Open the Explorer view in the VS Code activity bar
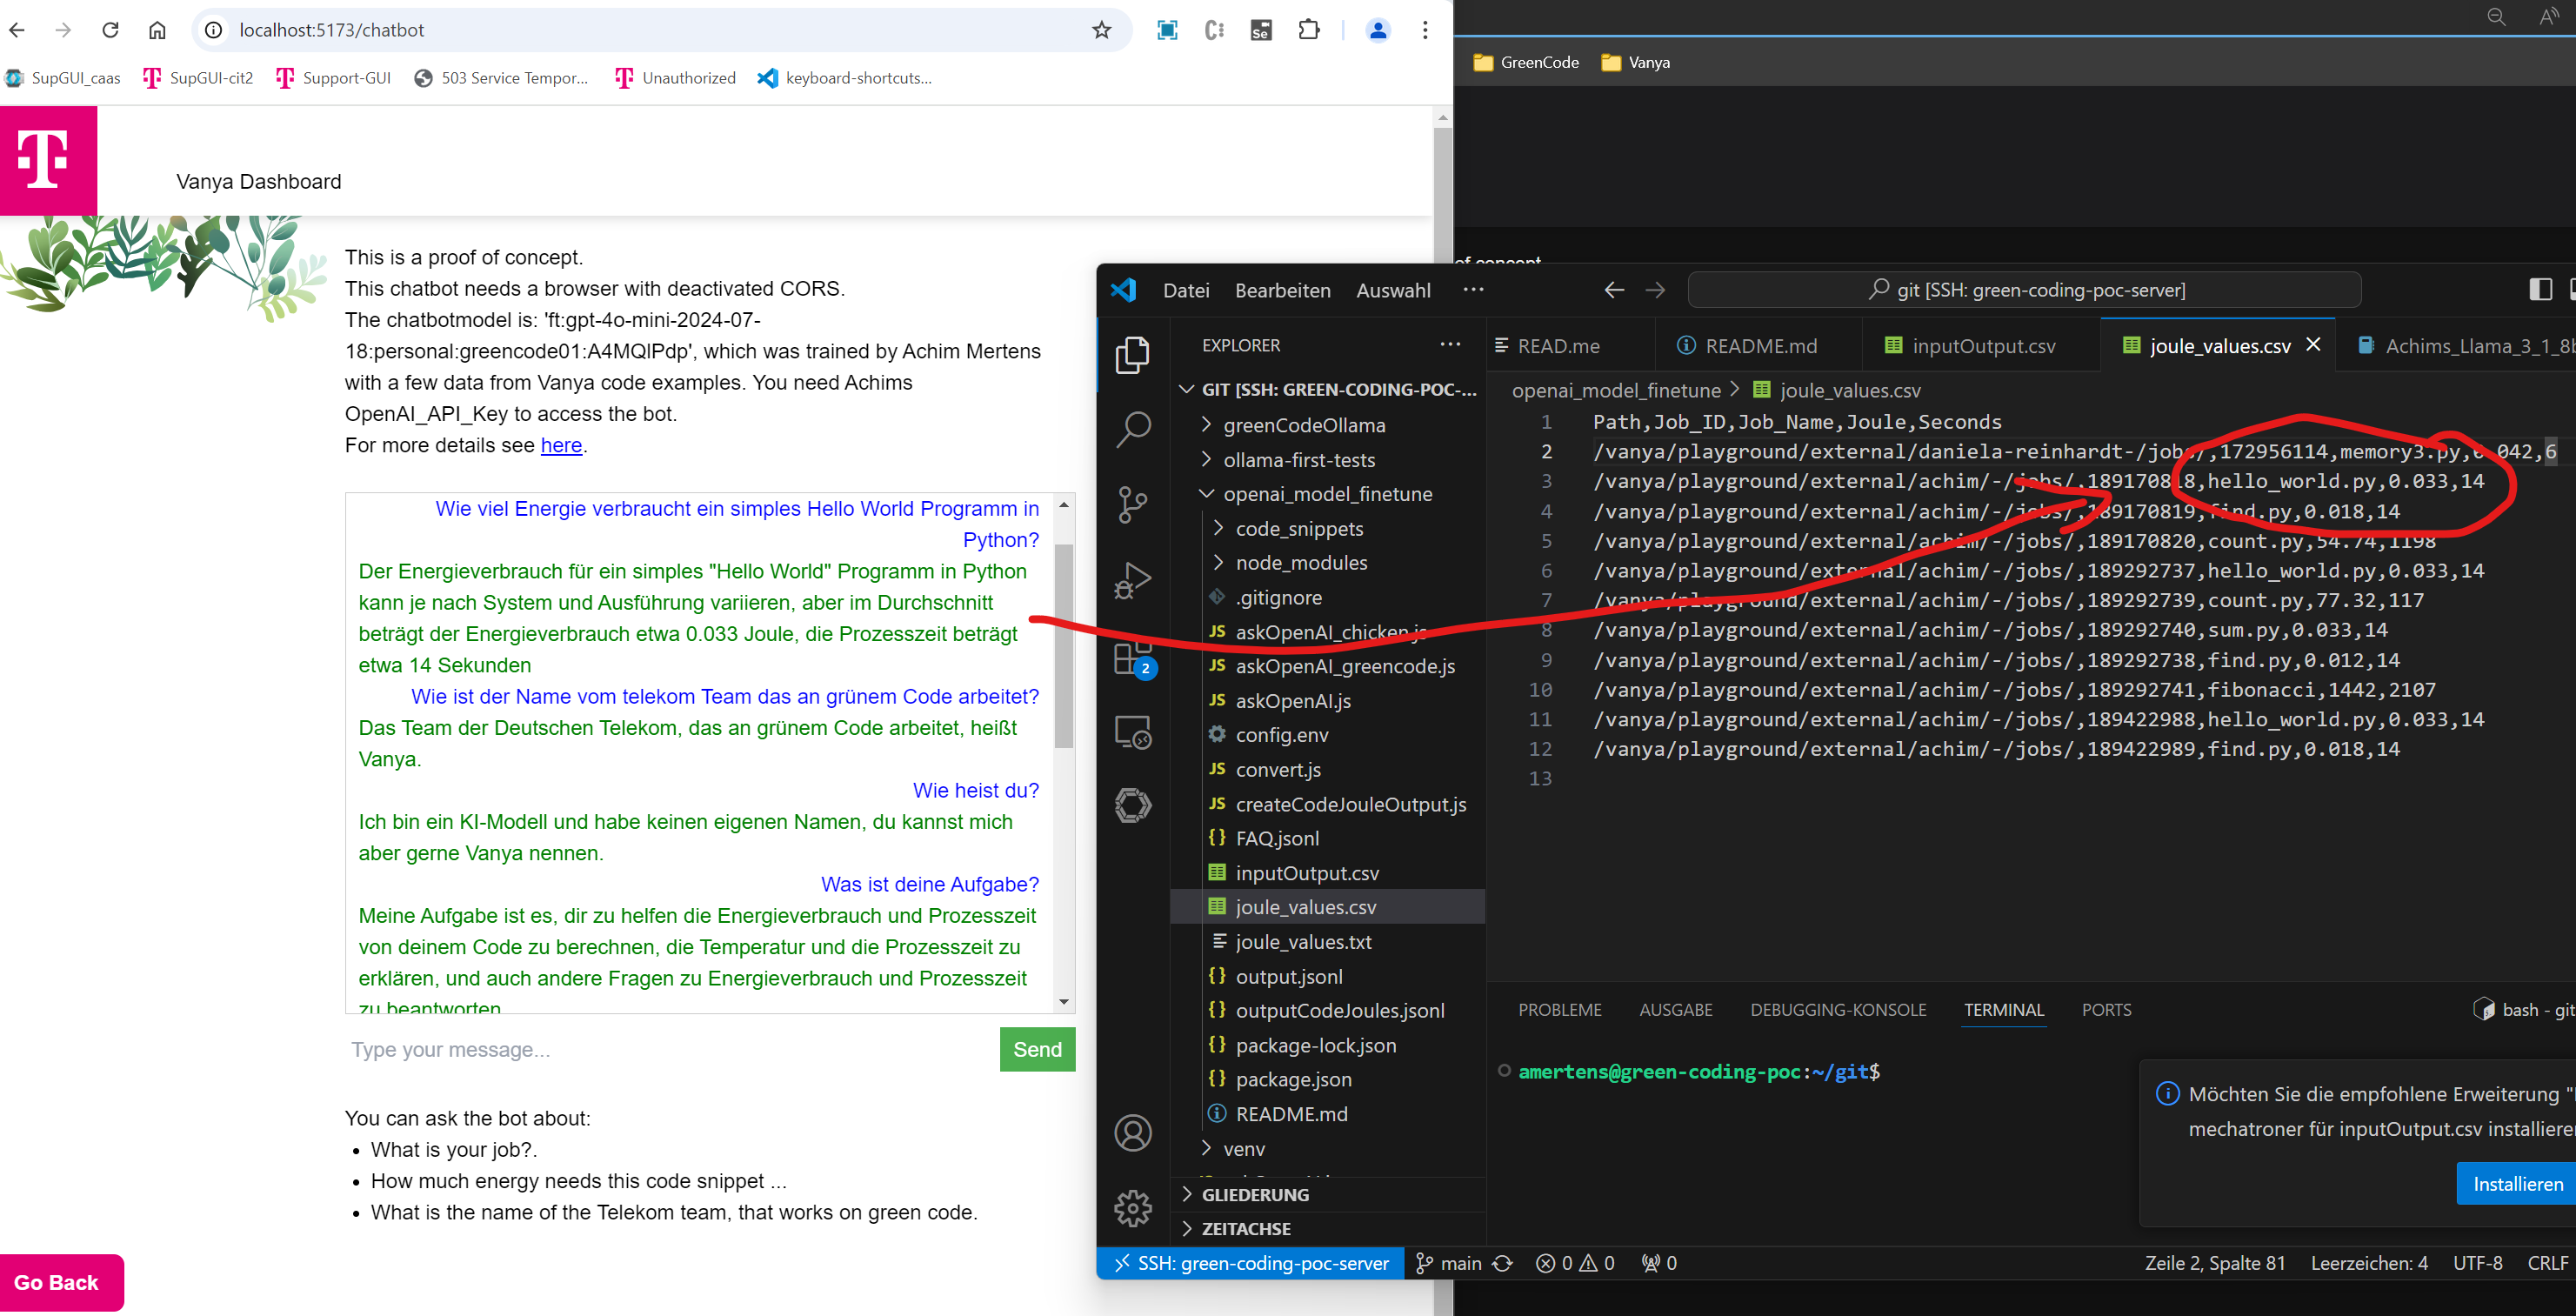 click(1132, 354)
